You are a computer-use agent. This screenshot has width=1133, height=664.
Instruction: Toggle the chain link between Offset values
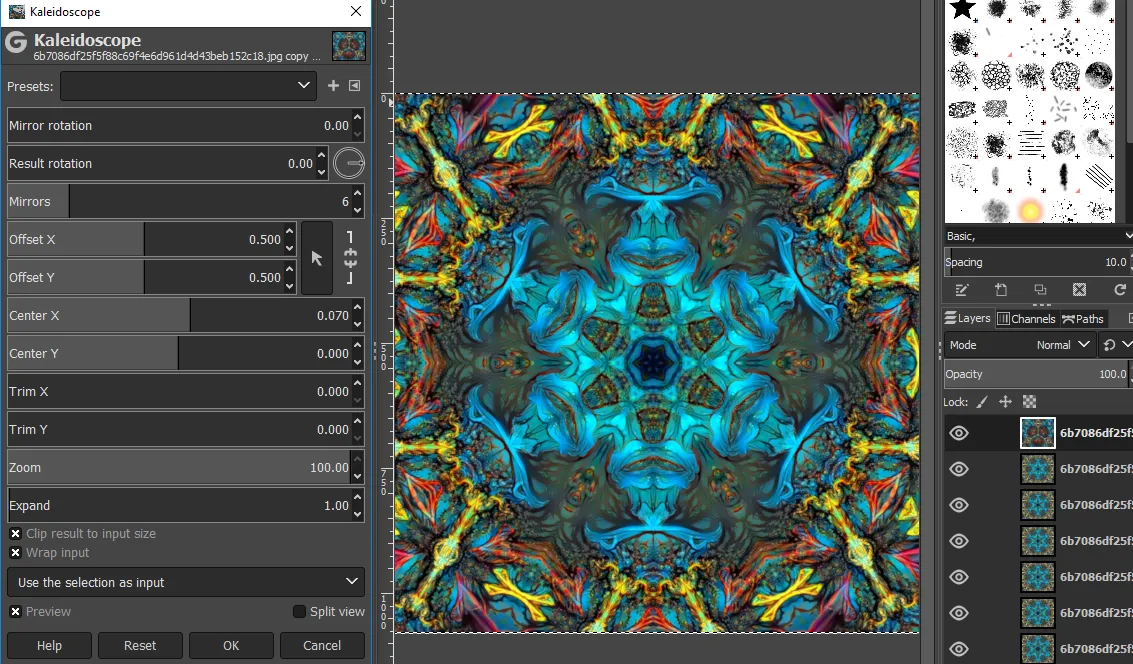[350, 258]
